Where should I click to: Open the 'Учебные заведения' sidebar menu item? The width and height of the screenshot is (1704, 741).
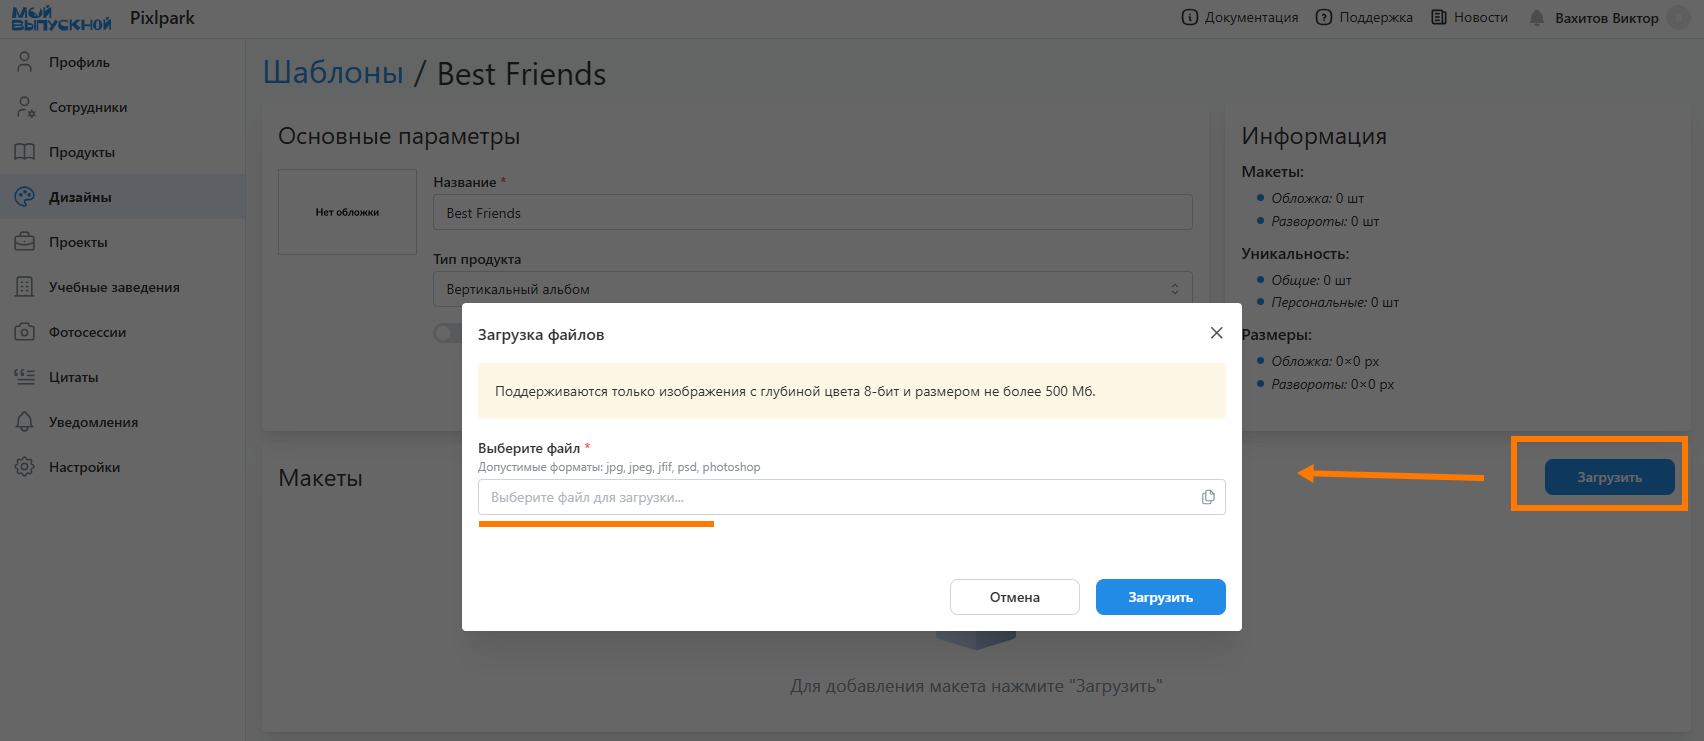tap(114, 287)
